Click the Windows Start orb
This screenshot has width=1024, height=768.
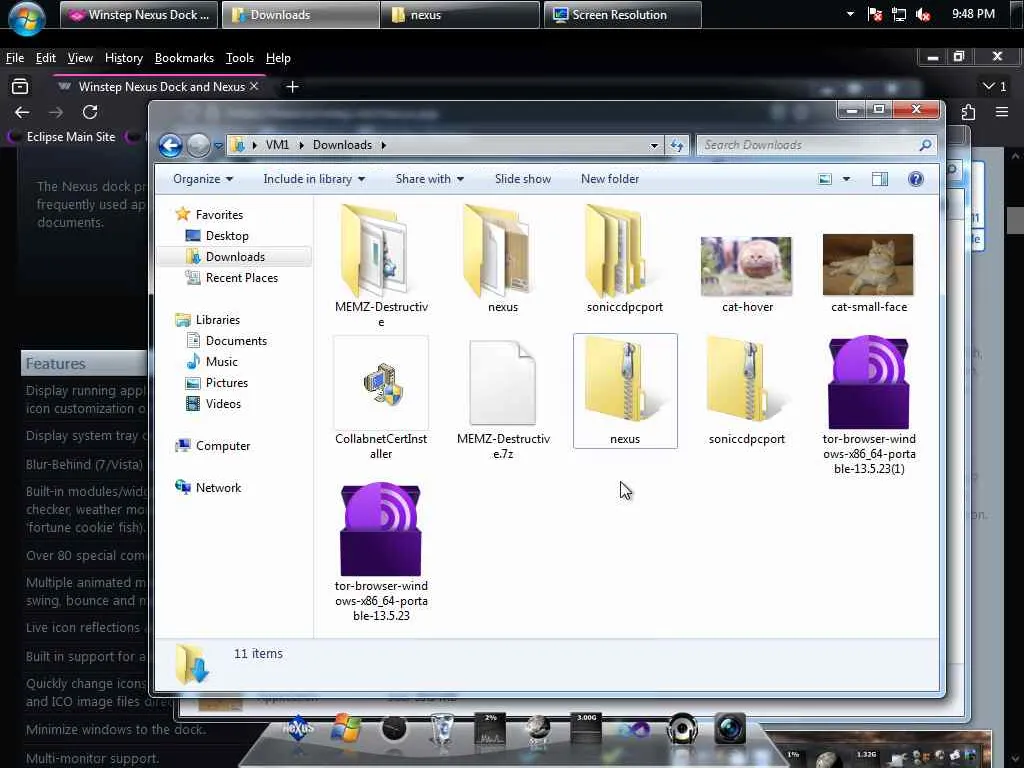pos(27,17)
